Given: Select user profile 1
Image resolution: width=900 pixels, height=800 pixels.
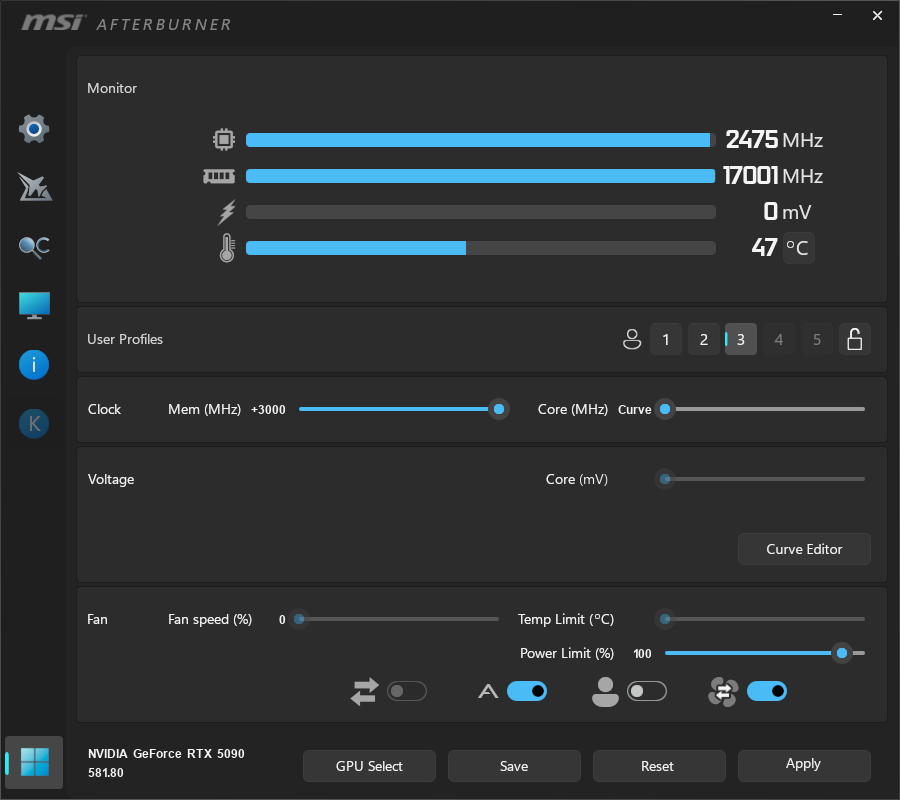Looking at the screenshot, I should (x=666, y=340).
